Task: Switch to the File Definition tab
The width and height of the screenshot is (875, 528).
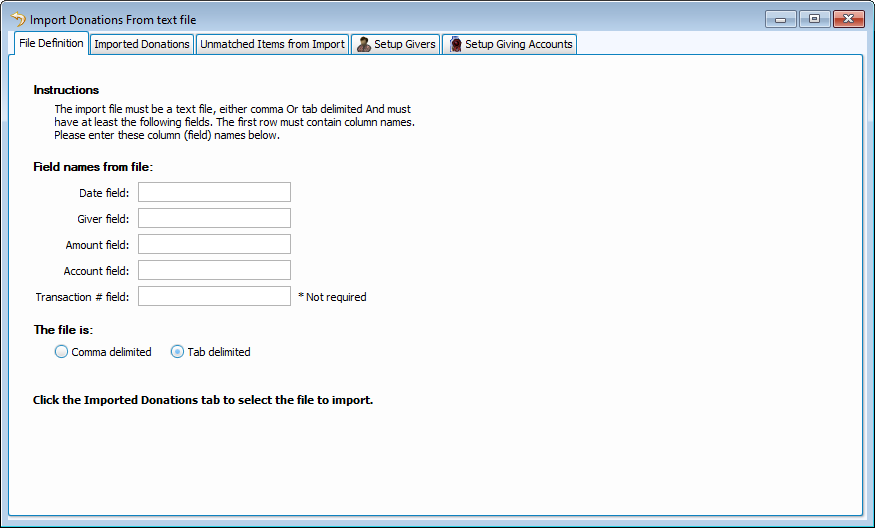Action: pyautogui.click(x=51, y=44)
